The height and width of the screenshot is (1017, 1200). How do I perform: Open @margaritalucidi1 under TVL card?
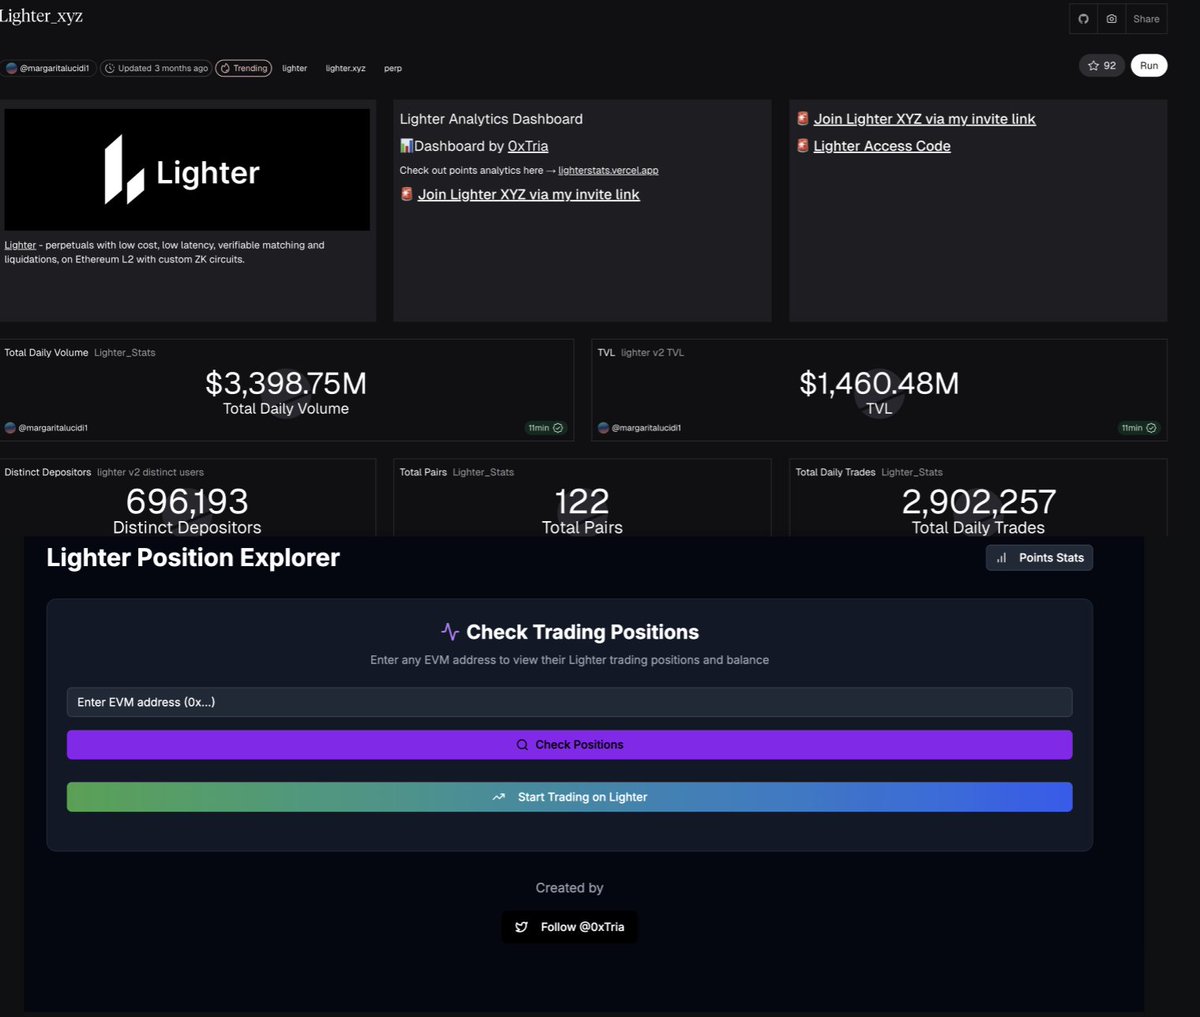(x=639, y=428)
